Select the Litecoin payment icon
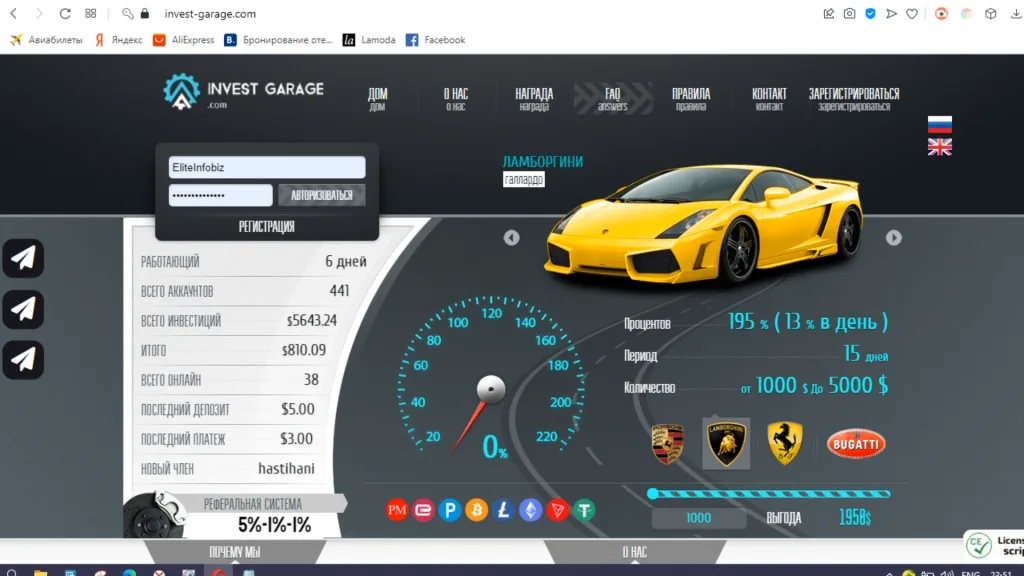Viewport: 1024px width, 576px height. point(504,510)
